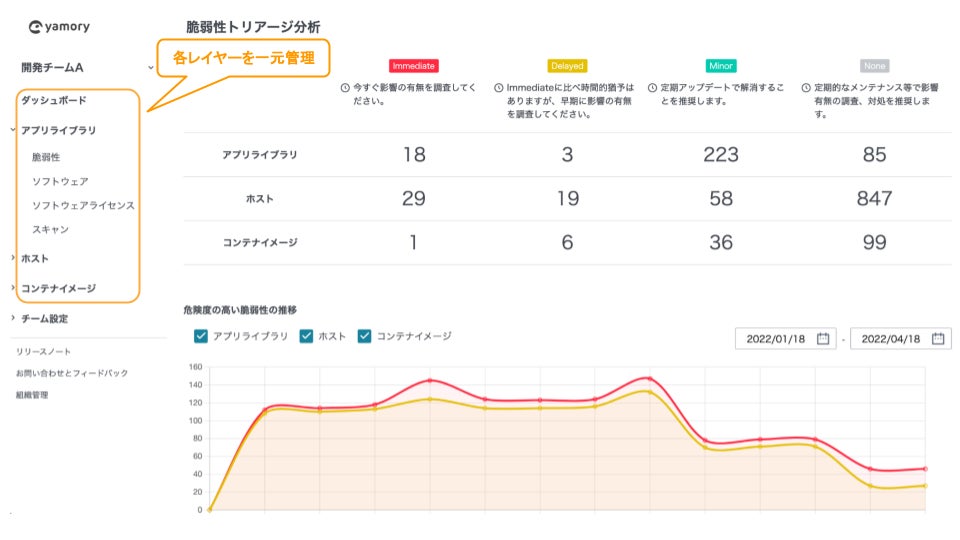
Task: Uncheck the アプリライブラリ chart checkbox
Action: point(201,336)
